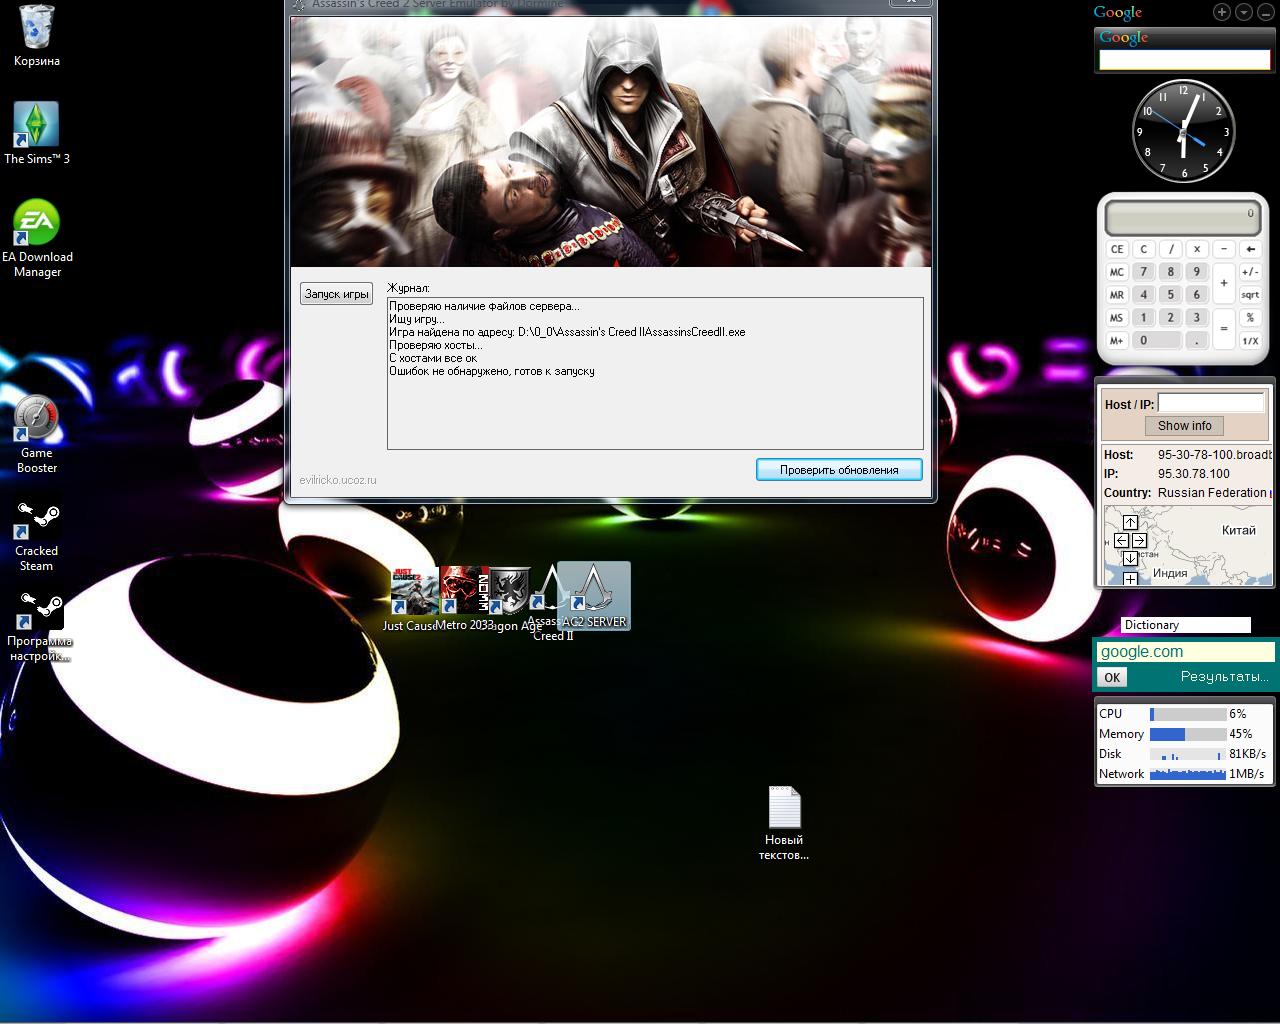Select the Metro 2033 desktop shortcut
The width and height of the screenshot is (1280, 1024).
[464, 598]
